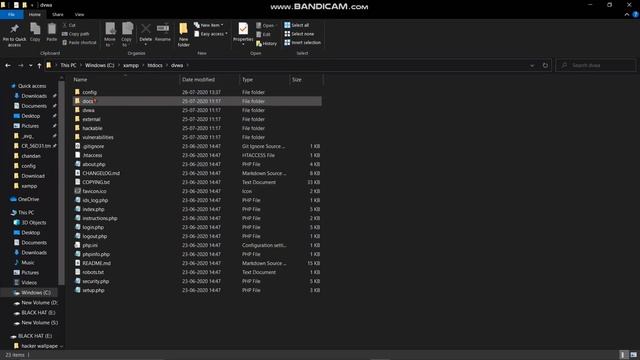Open Properties from ribbon
Viewport: 640px width, 360px height.
pos(243,34)
